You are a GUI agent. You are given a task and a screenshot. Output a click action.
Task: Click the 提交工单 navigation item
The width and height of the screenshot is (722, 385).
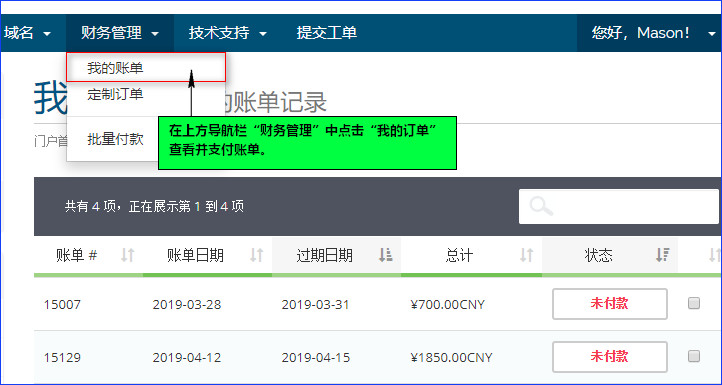326,33
